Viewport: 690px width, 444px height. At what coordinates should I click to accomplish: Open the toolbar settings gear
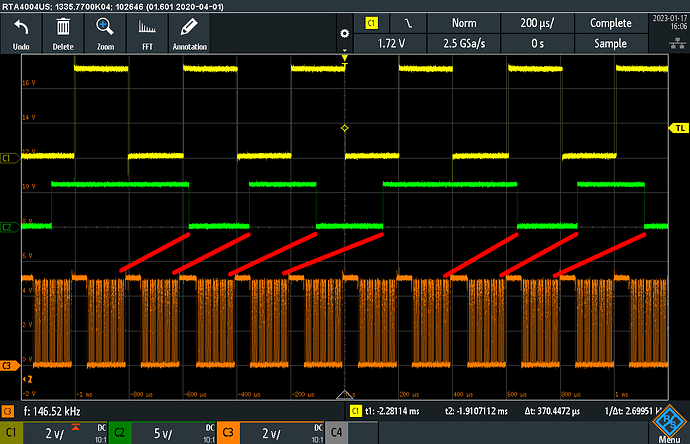click(x=344, y=33)
